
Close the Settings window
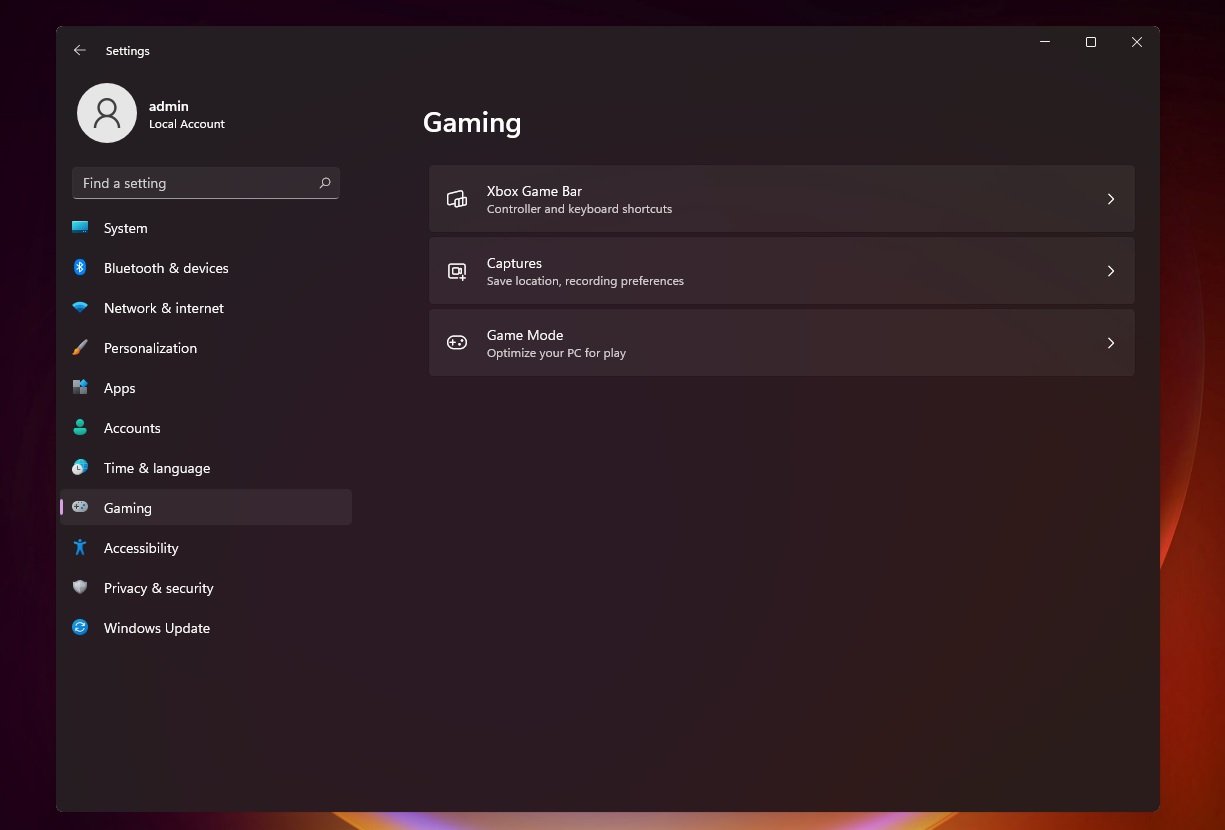click(1137, 42)
